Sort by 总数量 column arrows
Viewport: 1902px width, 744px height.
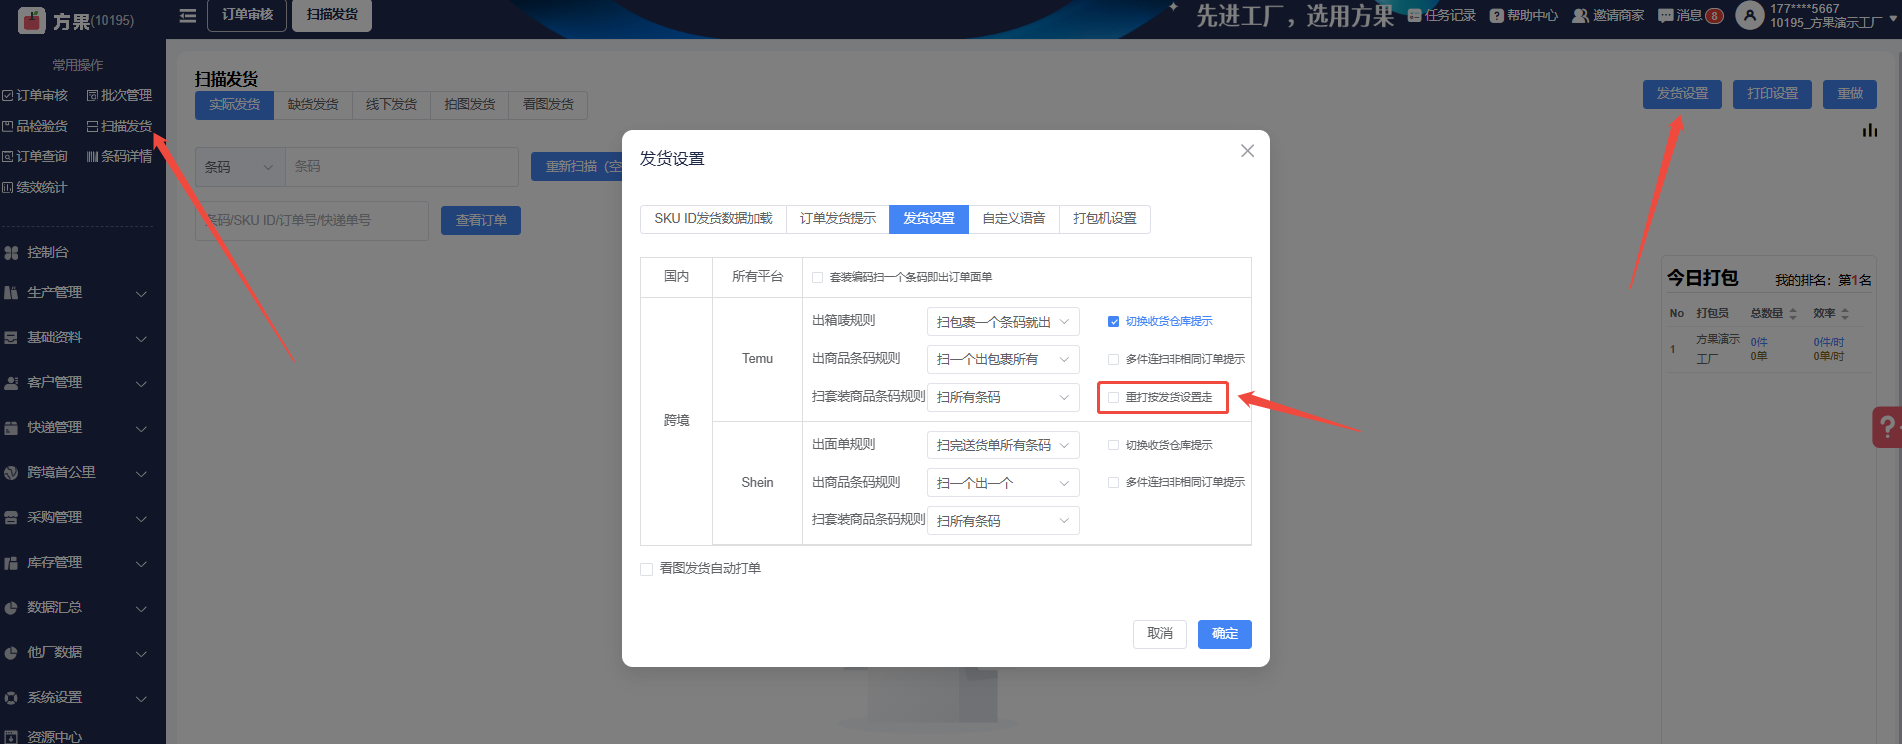1793,314
